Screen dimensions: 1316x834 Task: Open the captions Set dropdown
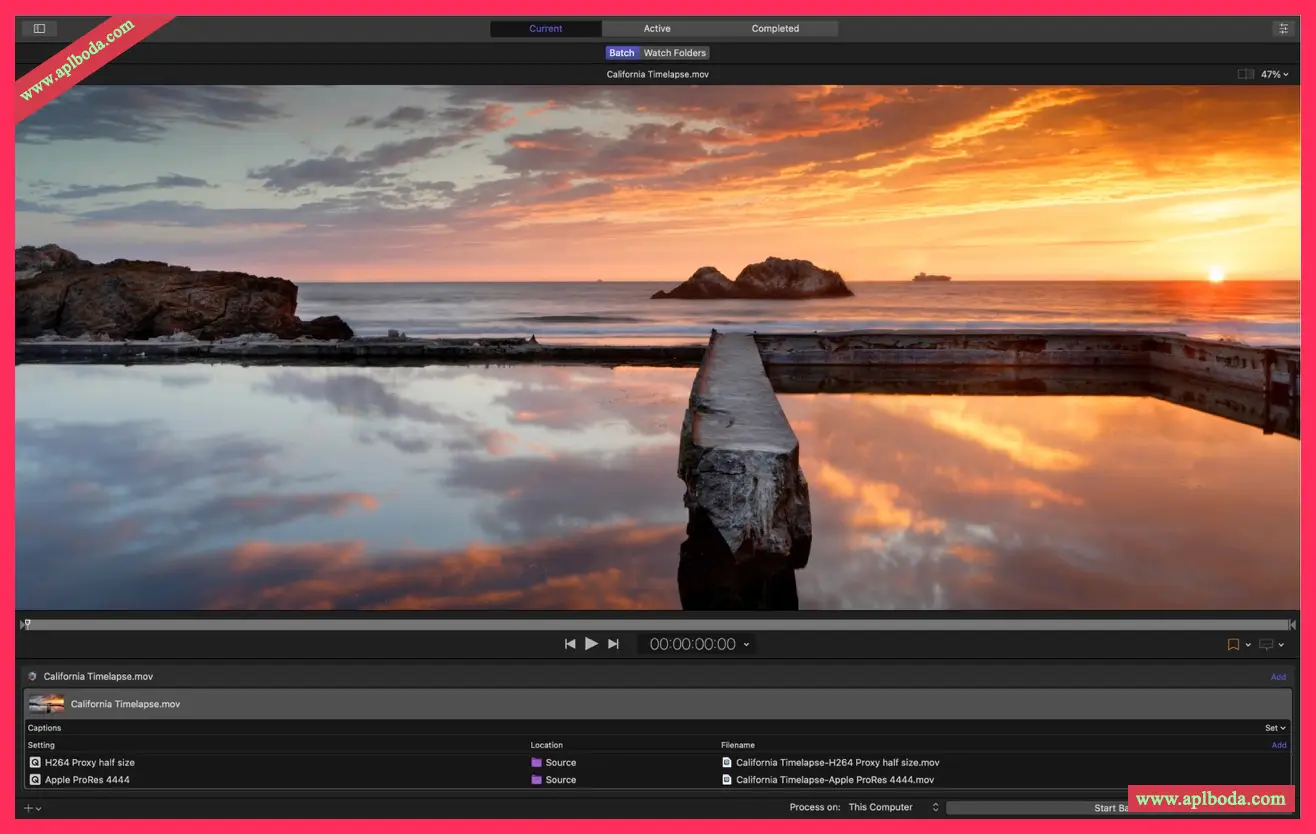pyautogui.click(x=1275, y=728)
